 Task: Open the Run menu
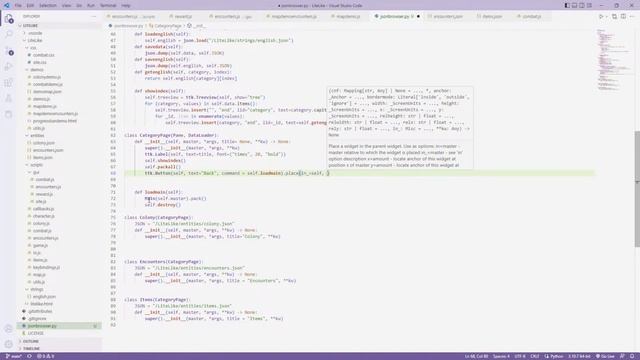click(91, 6)
